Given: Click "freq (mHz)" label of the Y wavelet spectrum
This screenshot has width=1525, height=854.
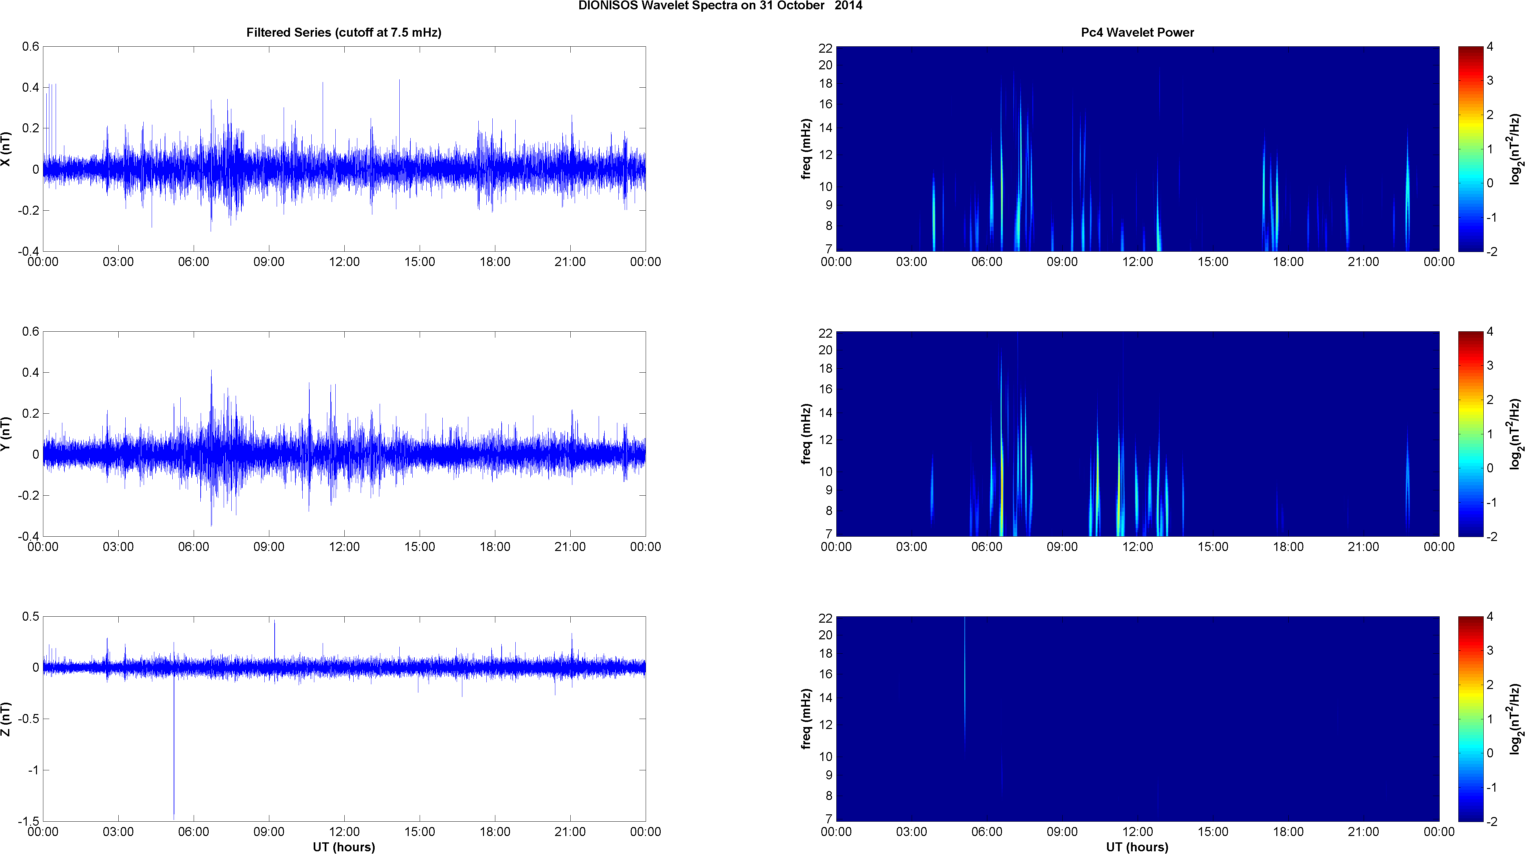Looking at the screenshot, I should point(806,434).
